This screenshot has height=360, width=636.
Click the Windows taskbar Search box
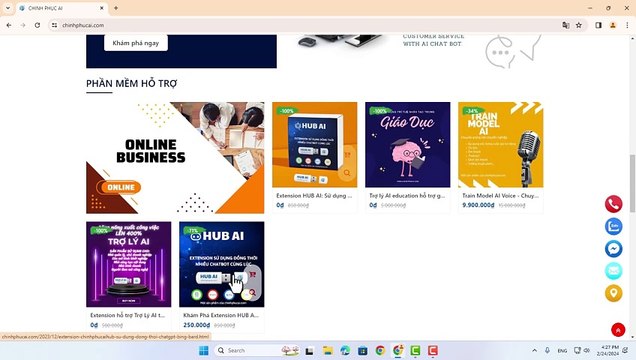pyautogui.click(x=256, y=350)
